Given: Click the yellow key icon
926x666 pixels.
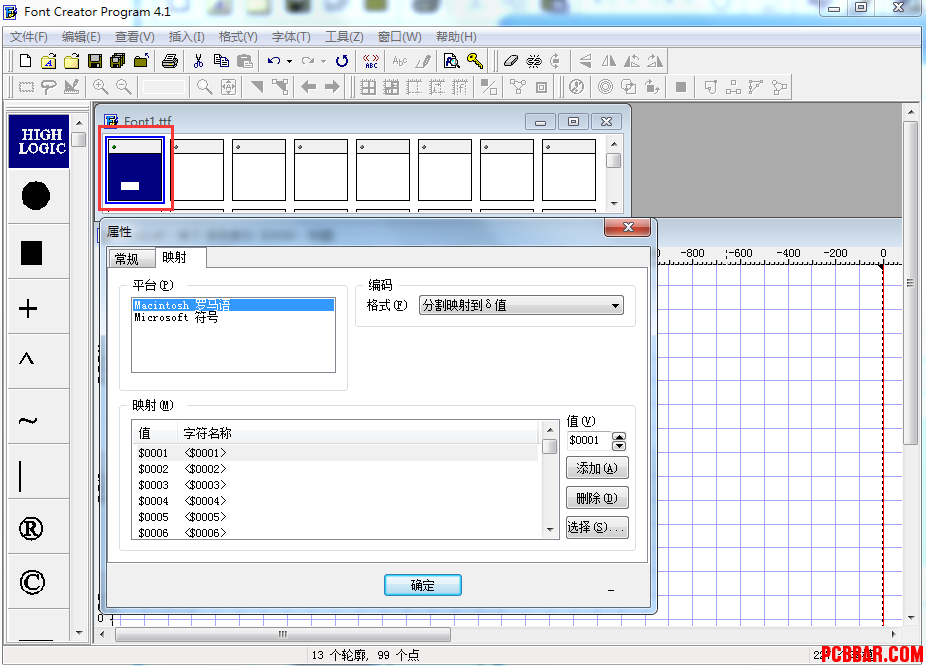Looking at the screenshot, I should click(475, 61).
